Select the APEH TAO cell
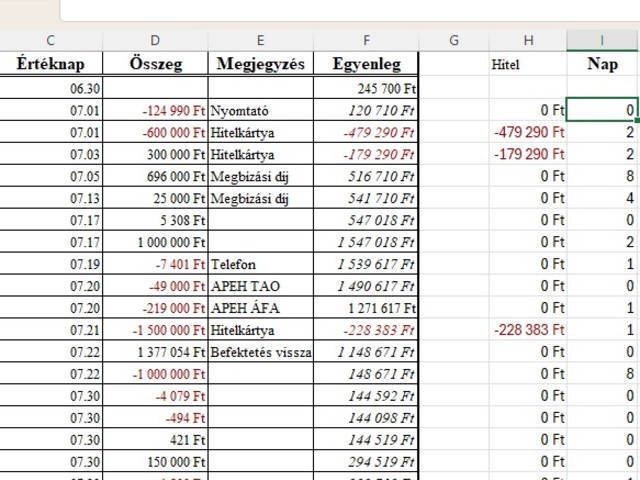640x480 pixels. pyautogui.click(x=260, y=286)
